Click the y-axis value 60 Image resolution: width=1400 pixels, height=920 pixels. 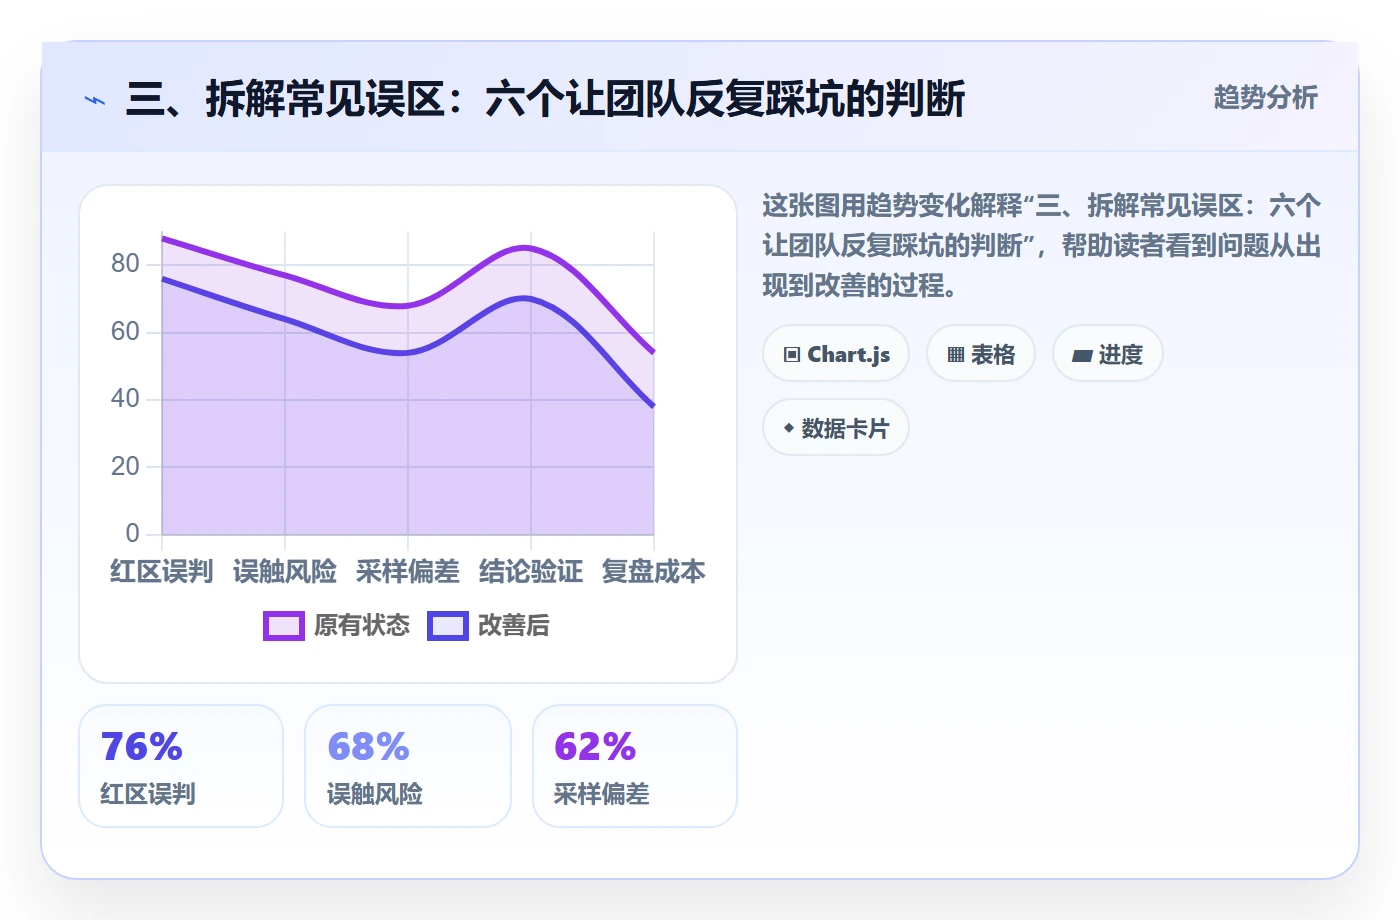coord(125,332)
